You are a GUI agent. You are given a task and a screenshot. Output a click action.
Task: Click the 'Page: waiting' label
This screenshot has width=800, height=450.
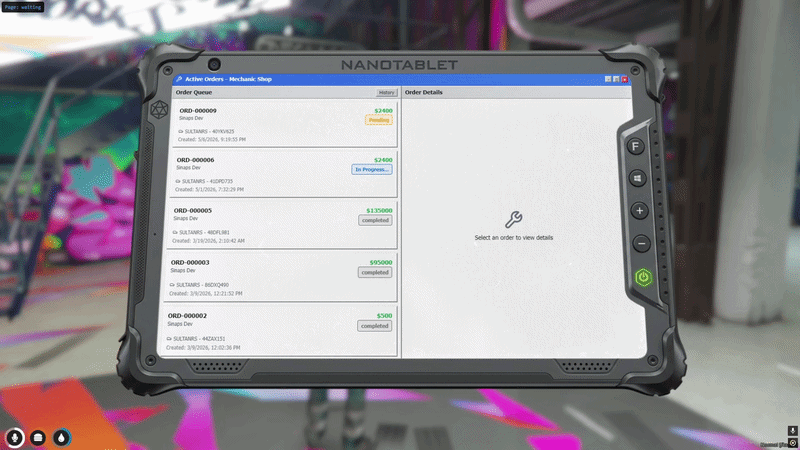[23, 7]
